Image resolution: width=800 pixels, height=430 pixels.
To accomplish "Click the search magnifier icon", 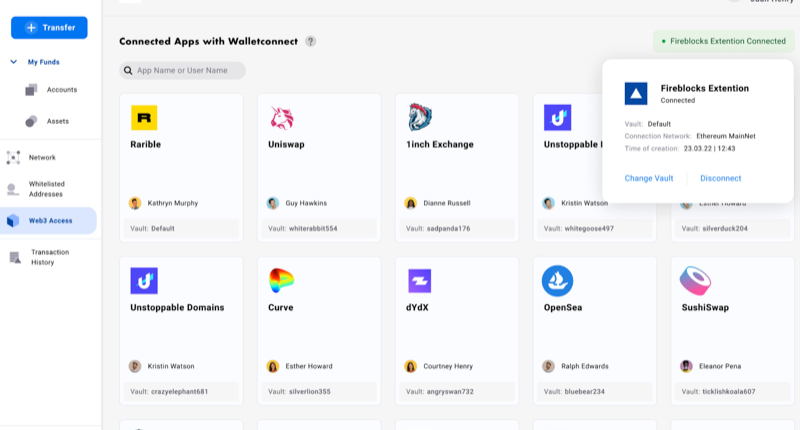I will pos(128,70).
